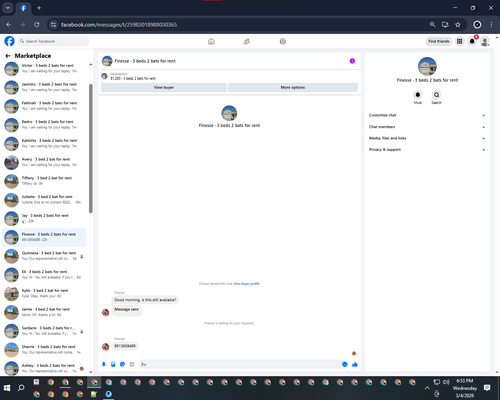Select the highlighted Finesse conversation
Viewport: 500px width, 400px height.
(44, 237)
